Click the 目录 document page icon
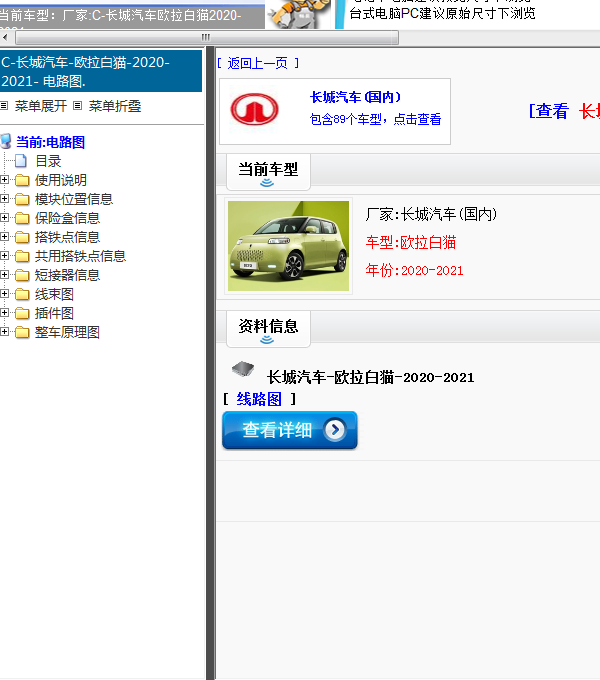600x680 pixels. [x=21, y=161]
